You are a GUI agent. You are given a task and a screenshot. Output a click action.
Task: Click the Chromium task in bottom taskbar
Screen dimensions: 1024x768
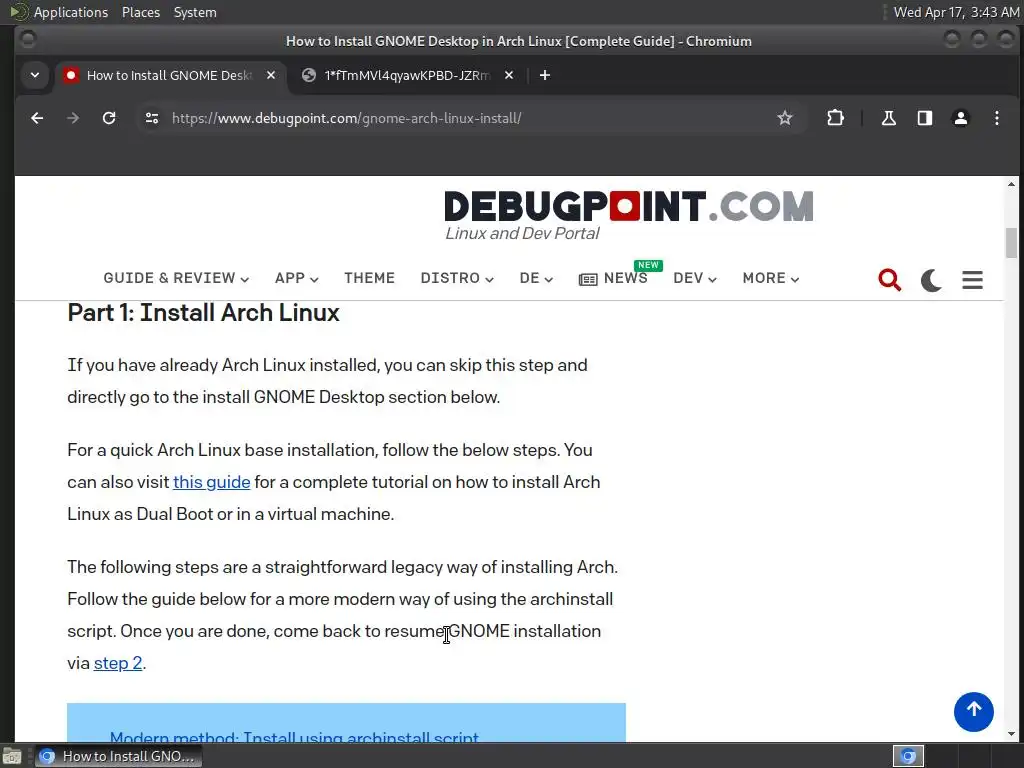[x=118, y=756]
